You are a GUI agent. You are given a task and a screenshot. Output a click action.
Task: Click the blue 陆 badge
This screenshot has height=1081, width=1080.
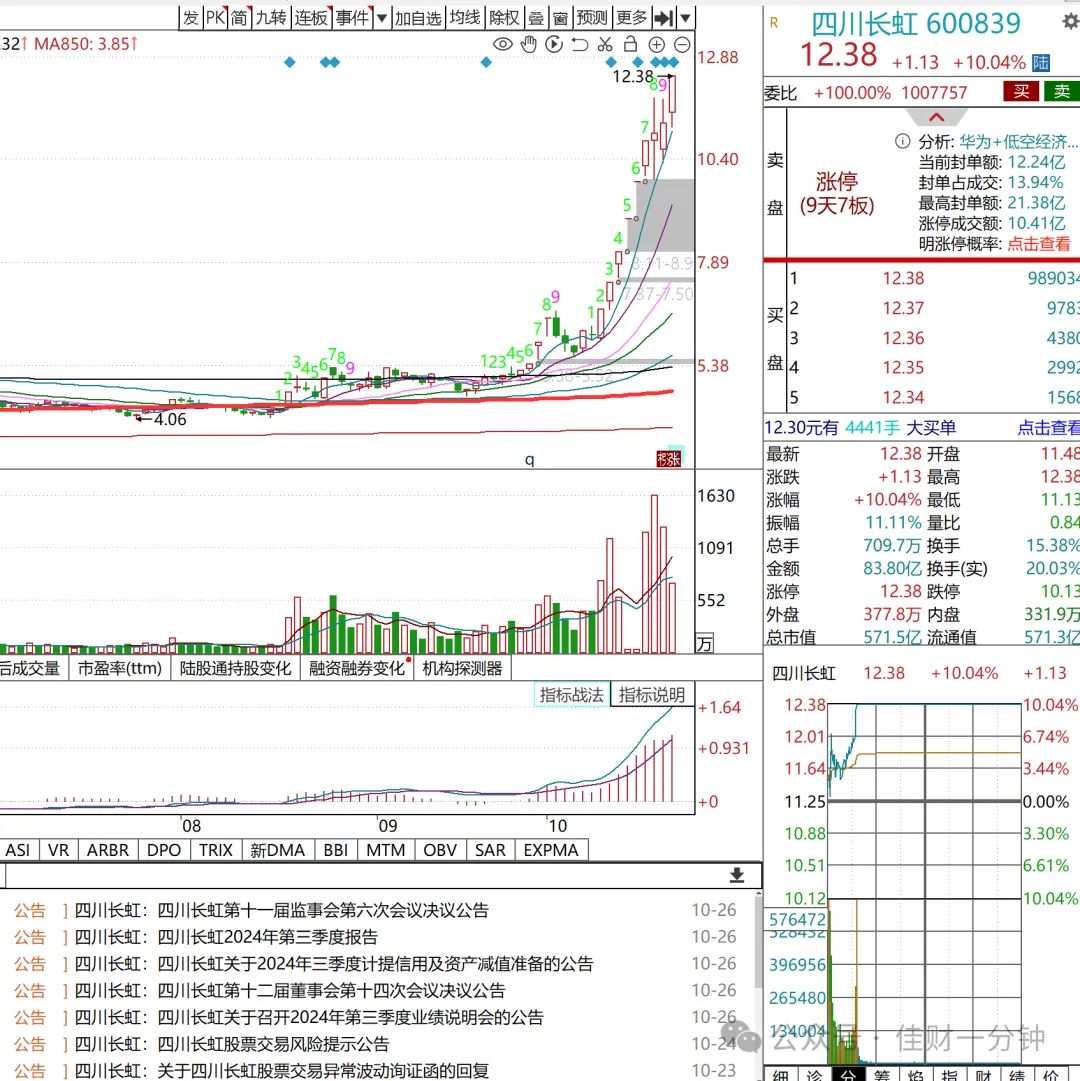click(1041, 63)
